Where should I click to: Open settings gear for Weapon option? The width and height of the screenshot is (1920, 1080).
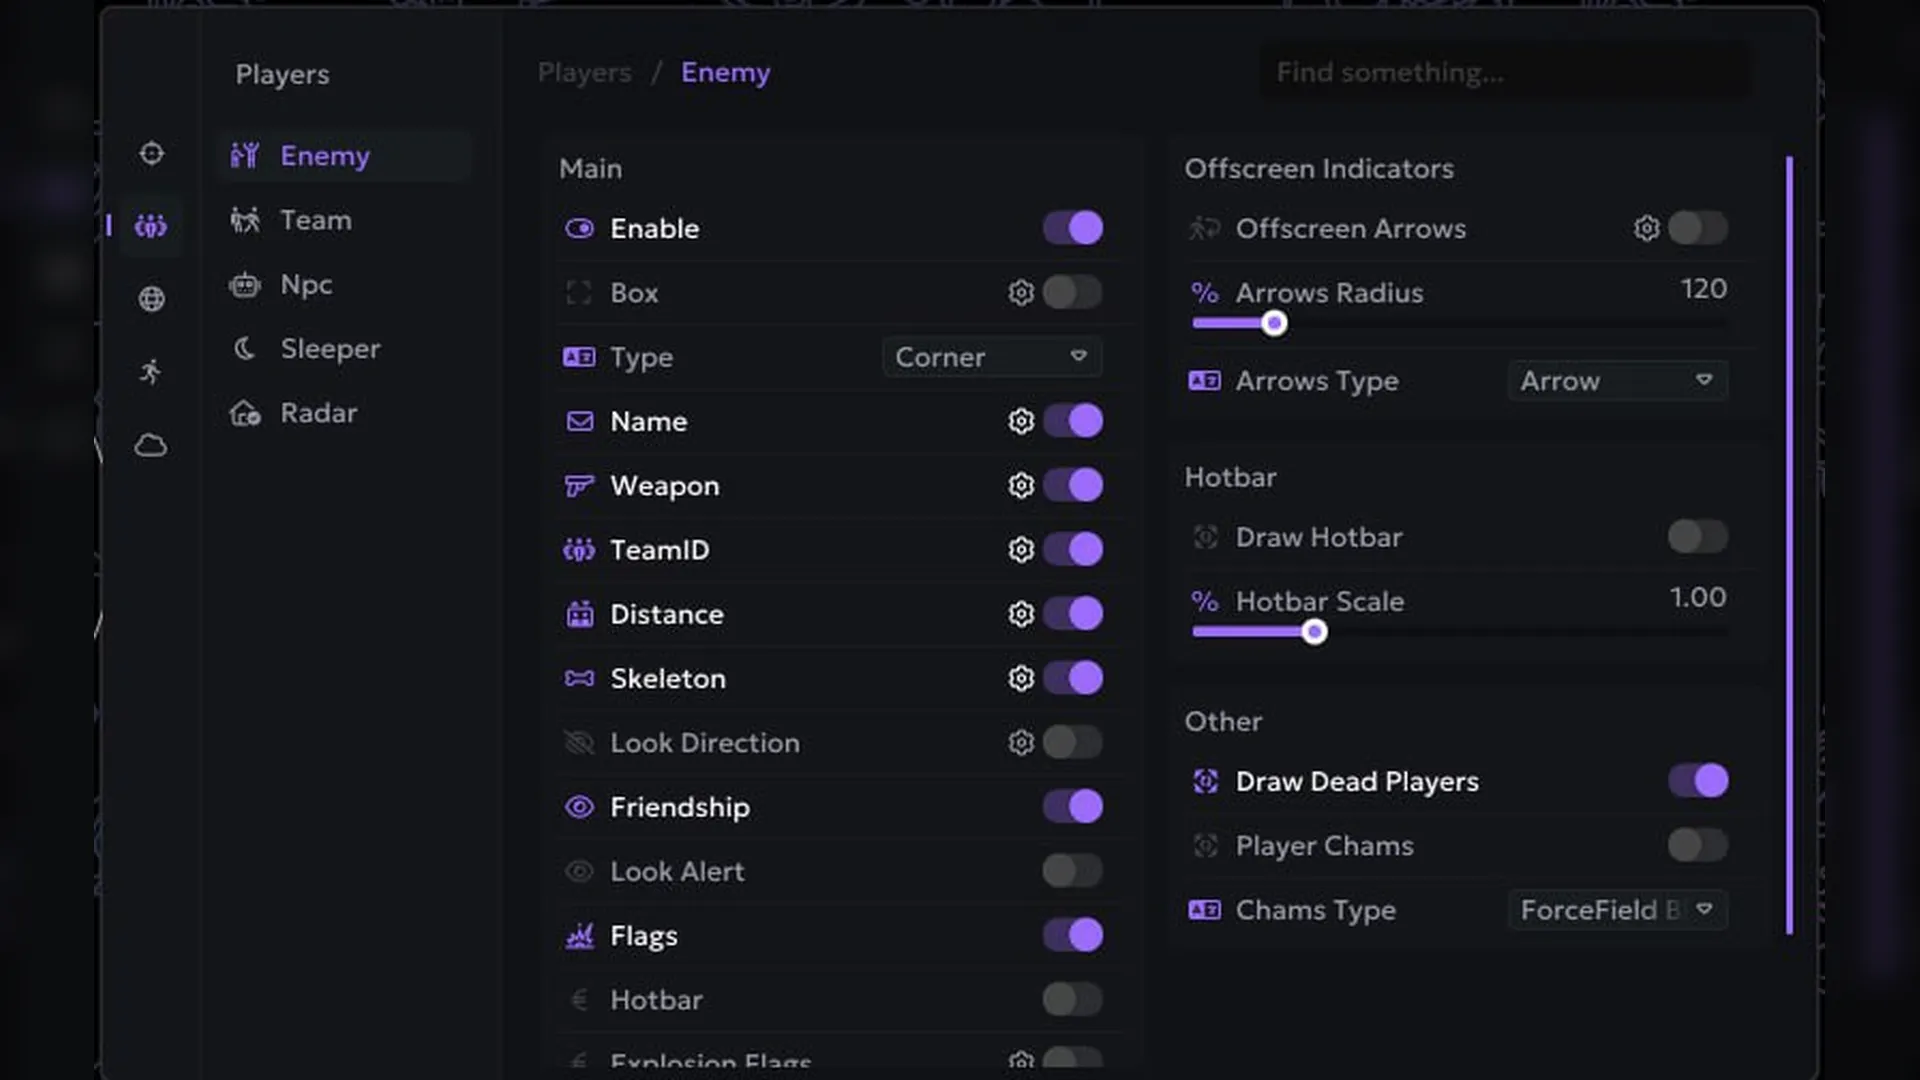coord(1020,485)
